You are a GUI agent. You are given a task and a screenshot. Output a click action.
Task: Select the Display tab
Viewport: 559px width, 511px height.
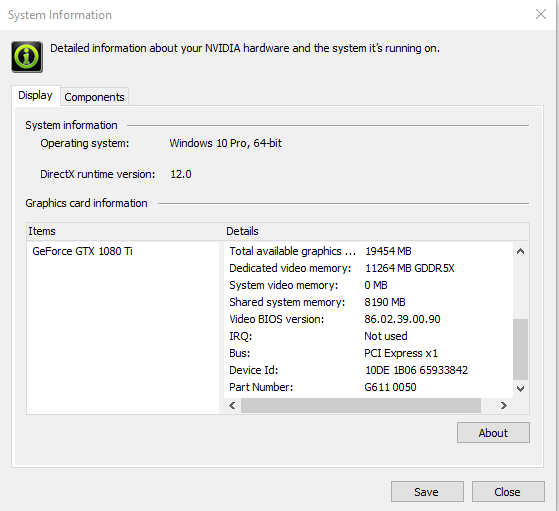pyautogui.click(x=35, y=95)
